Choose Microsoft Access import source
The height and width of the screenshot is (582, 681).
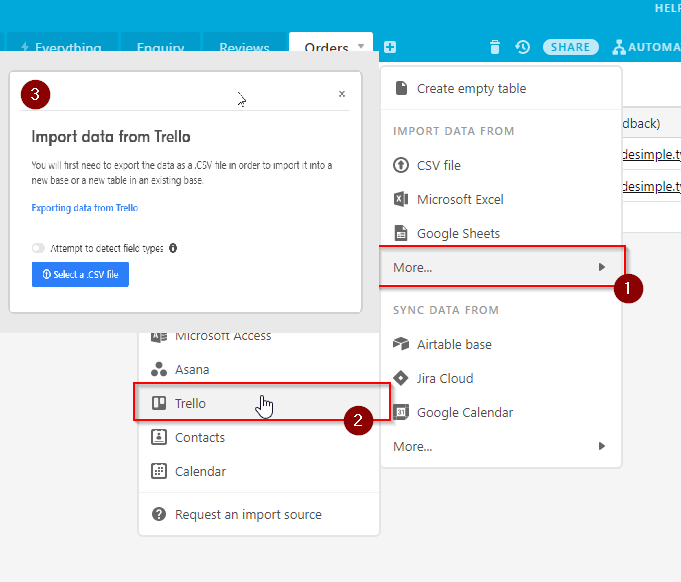[259, 338]
